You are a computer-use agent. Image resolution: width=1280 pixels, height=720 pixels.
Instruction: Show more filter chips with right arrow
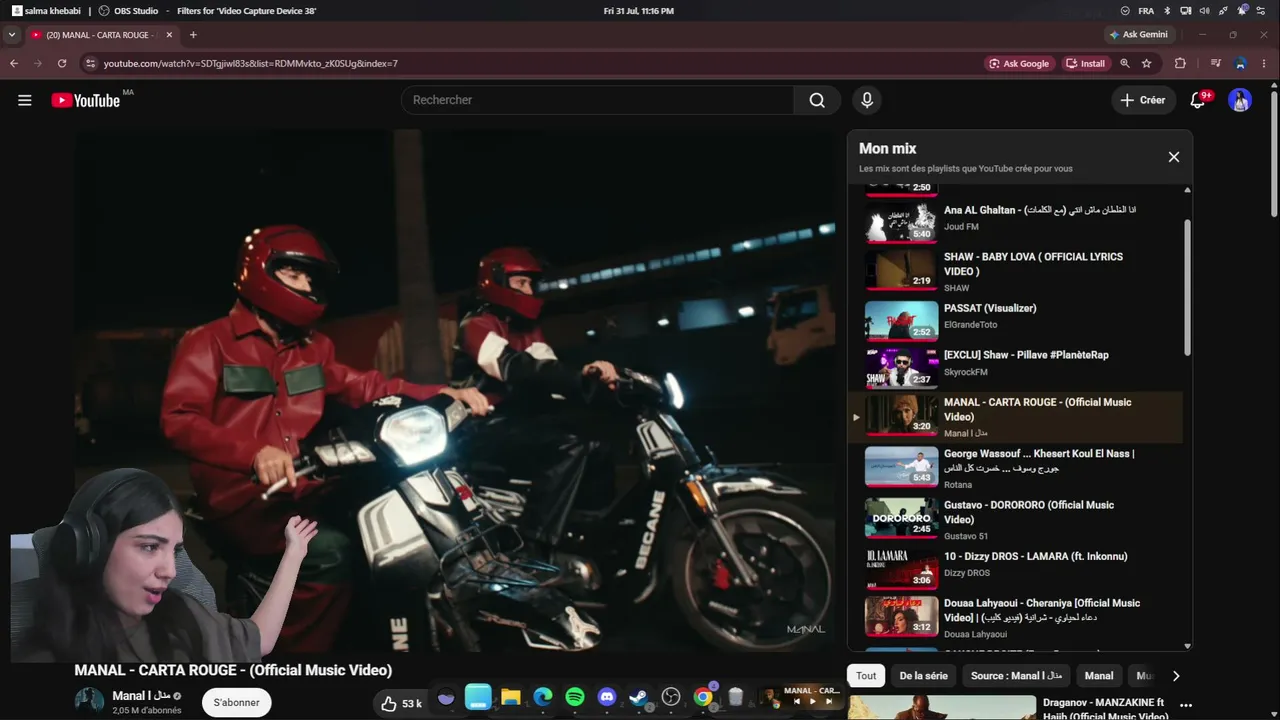pyautogui.click(x=1176, y=676)
